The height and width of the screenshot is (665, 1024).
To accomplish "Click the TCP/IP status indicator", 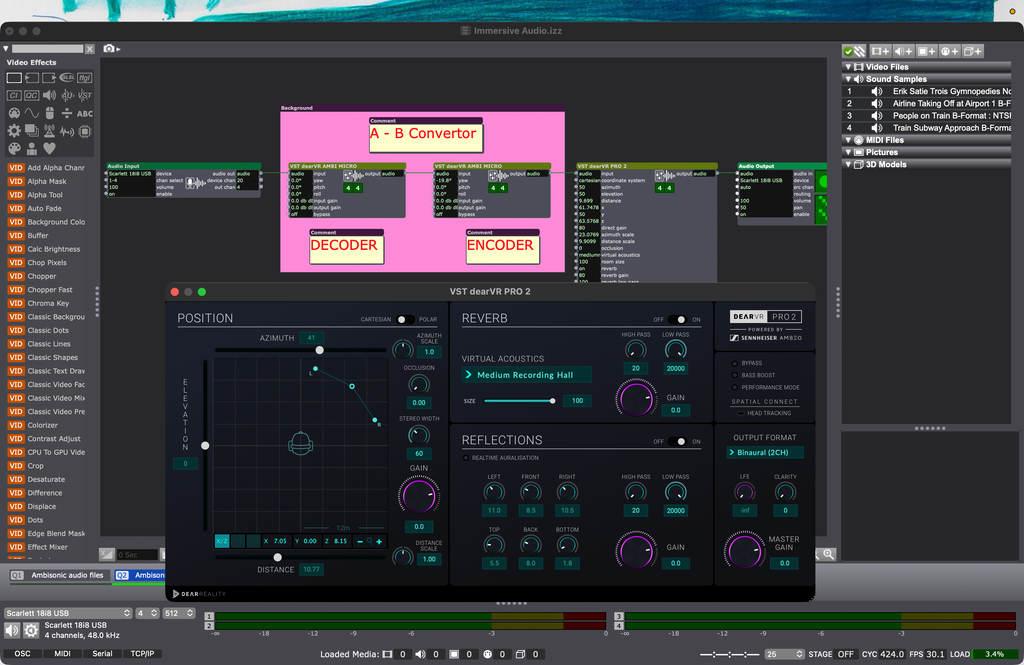I will pos(142,654).
